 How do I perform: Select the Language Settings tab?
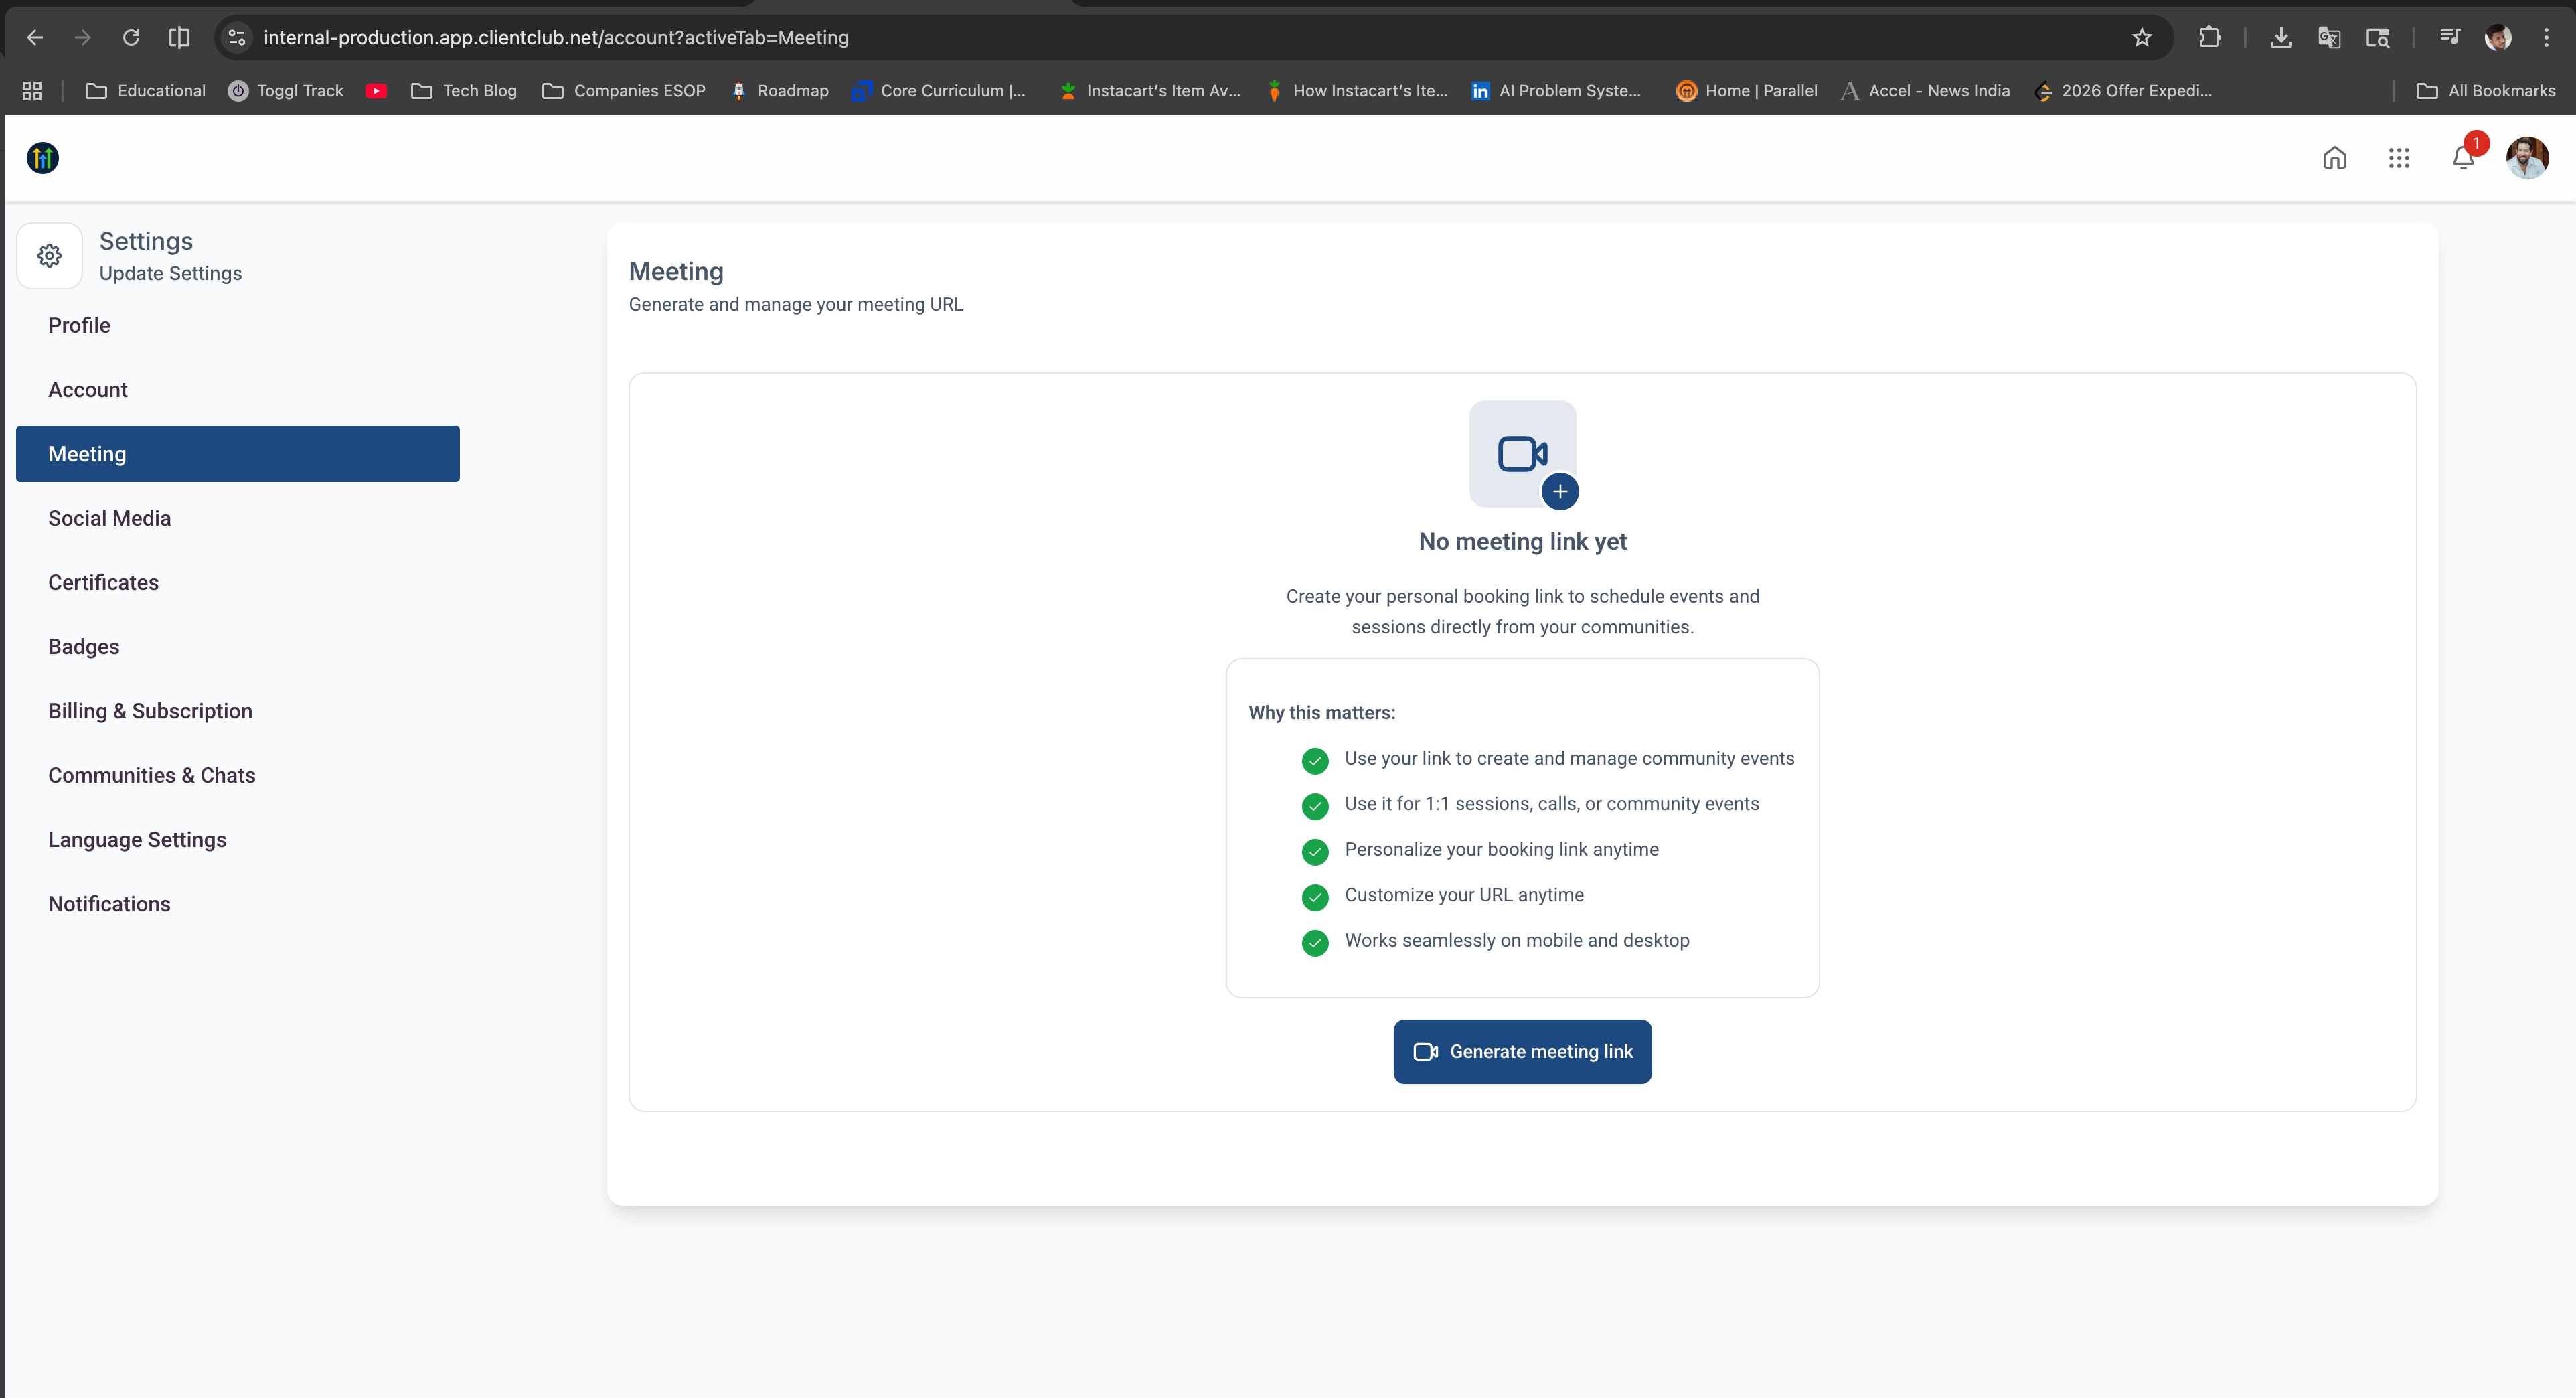pyautogui.click(x=137, y=840)
